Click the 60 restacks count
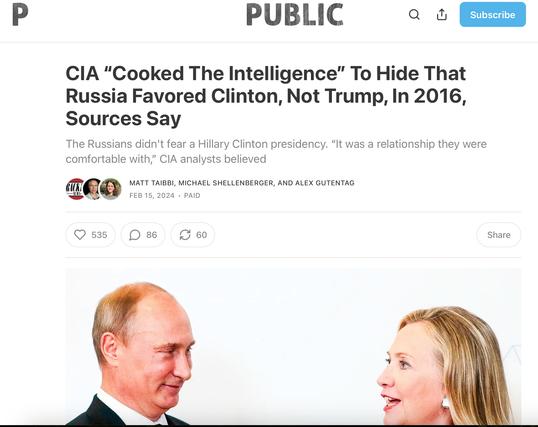Screen dimensions: 538x427 click(x=201, y=235)
